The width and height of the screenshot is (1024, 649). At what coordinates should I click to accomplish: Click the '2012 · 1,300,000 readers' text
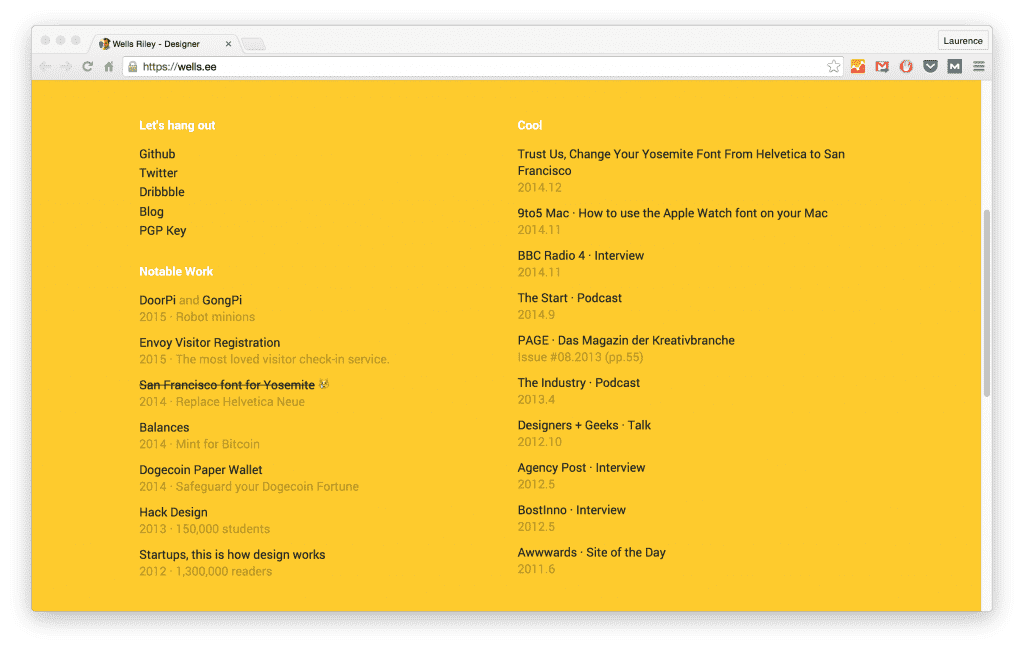point(205,572)
